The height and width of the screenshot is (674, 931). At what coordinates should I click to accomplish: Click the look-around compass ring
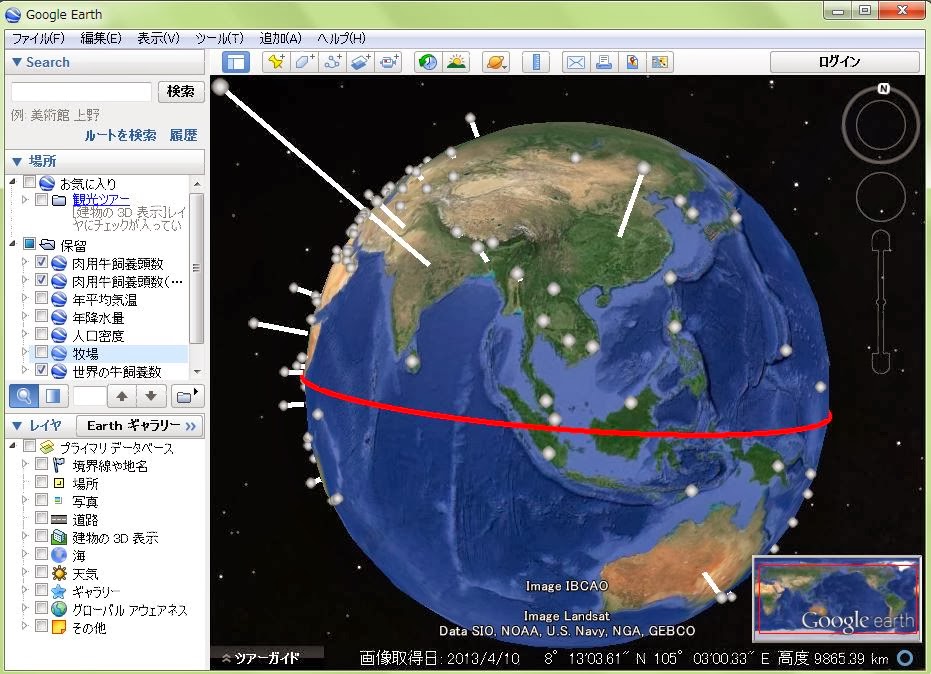(x=881, y=125)
